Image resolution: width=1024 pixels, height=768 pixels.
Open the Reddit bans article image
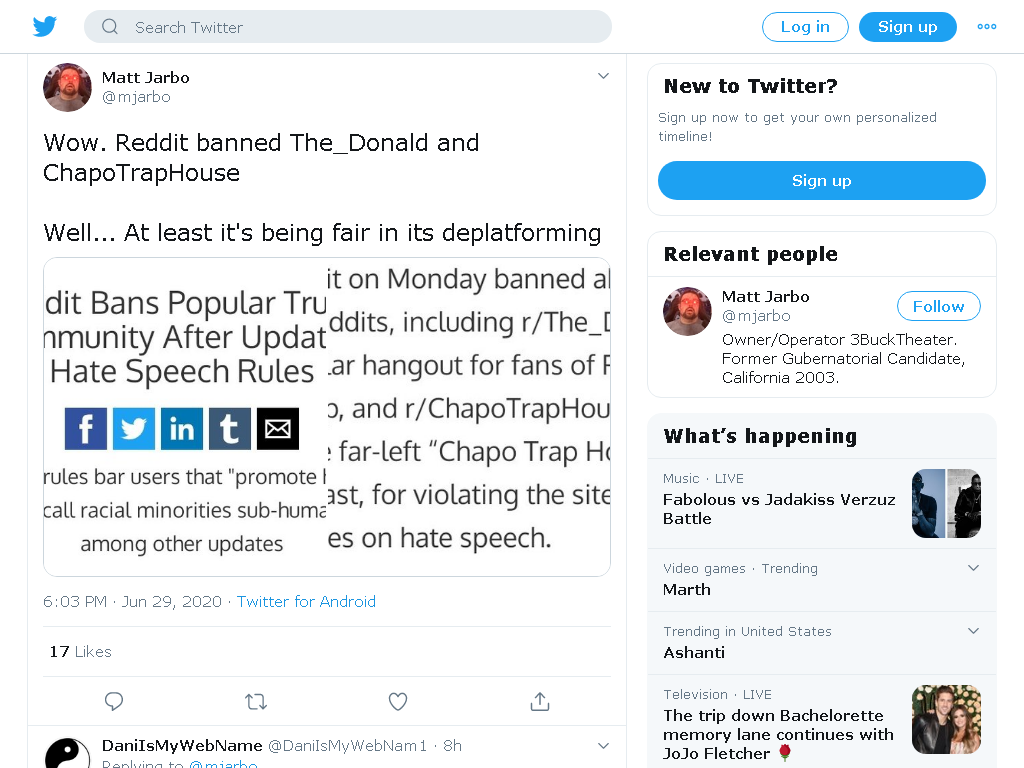(327, 417)
